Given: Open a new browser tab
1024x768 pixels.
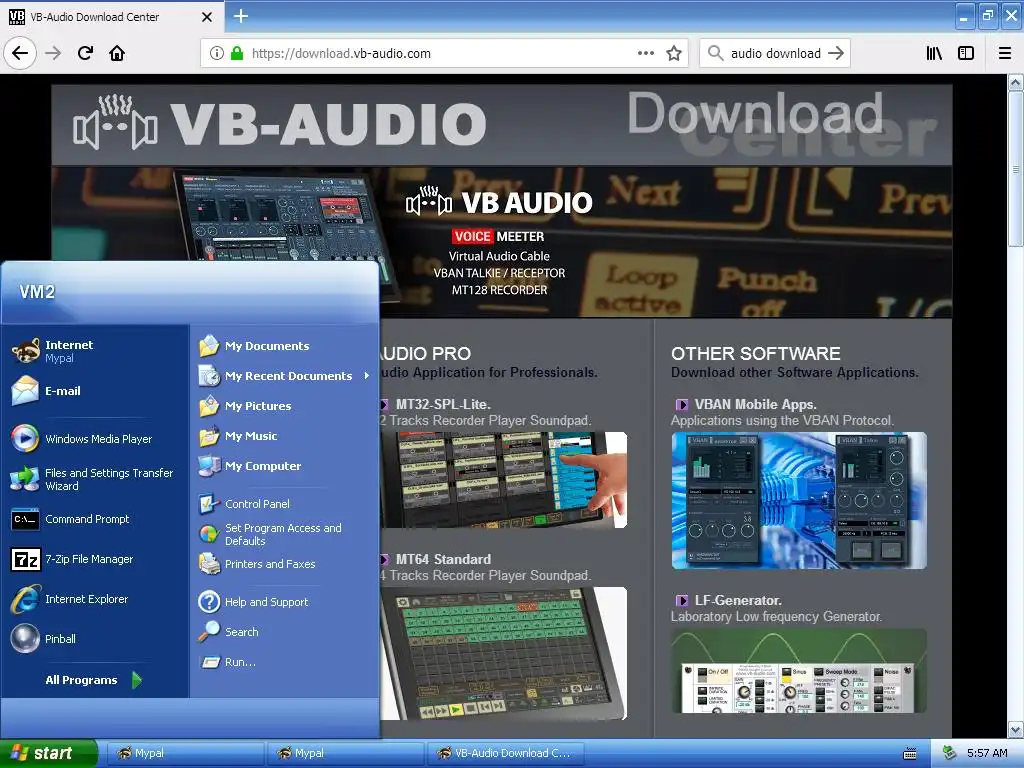Looking at the screenshot, I should pyautogui.click(x=241, y=16).
